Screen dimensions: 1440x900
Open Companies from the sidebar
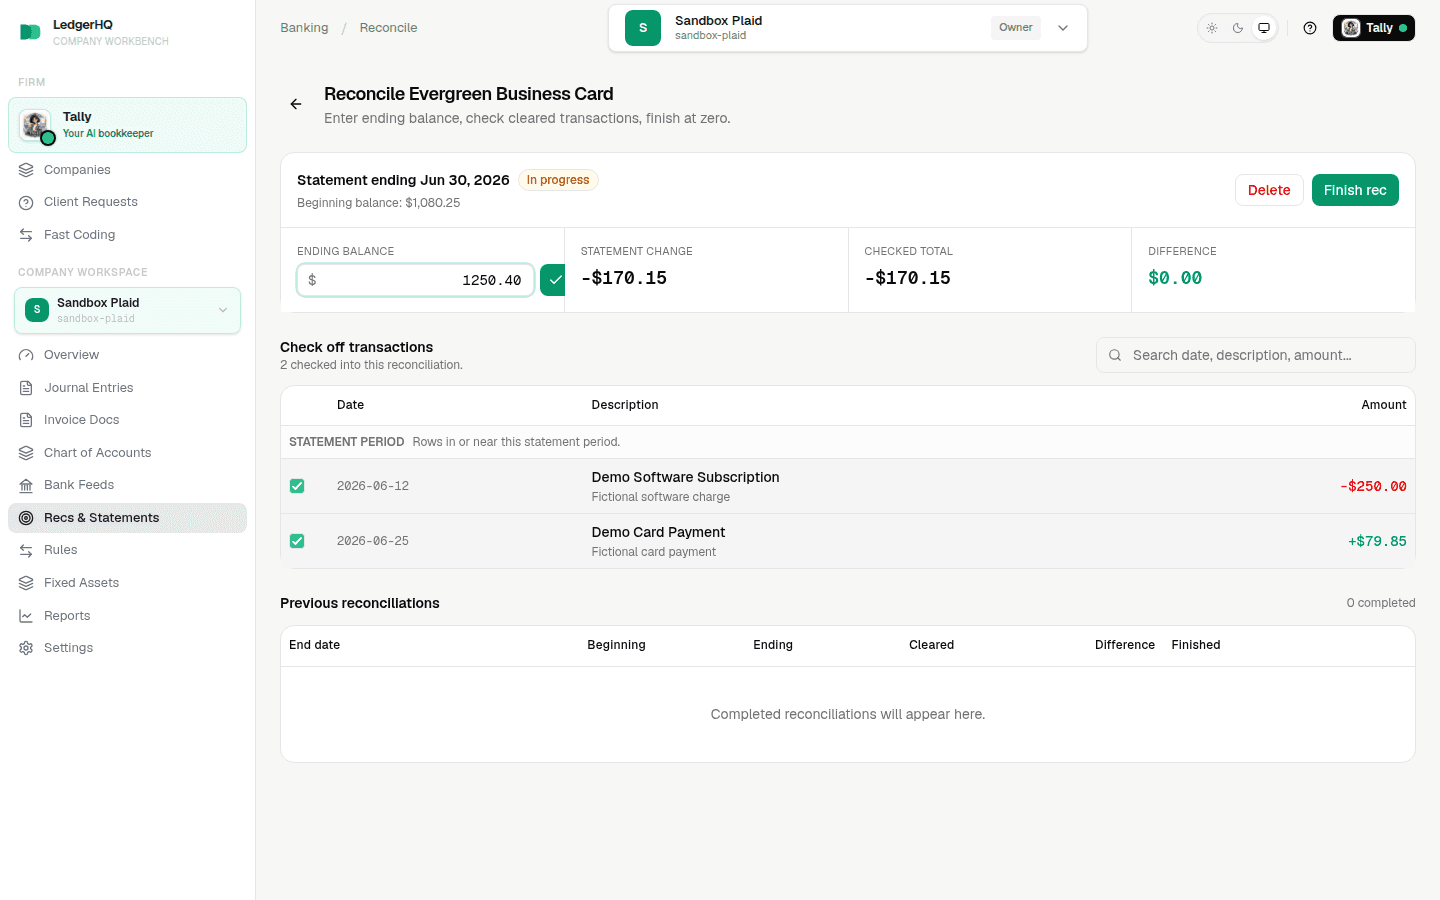point(127,170)
